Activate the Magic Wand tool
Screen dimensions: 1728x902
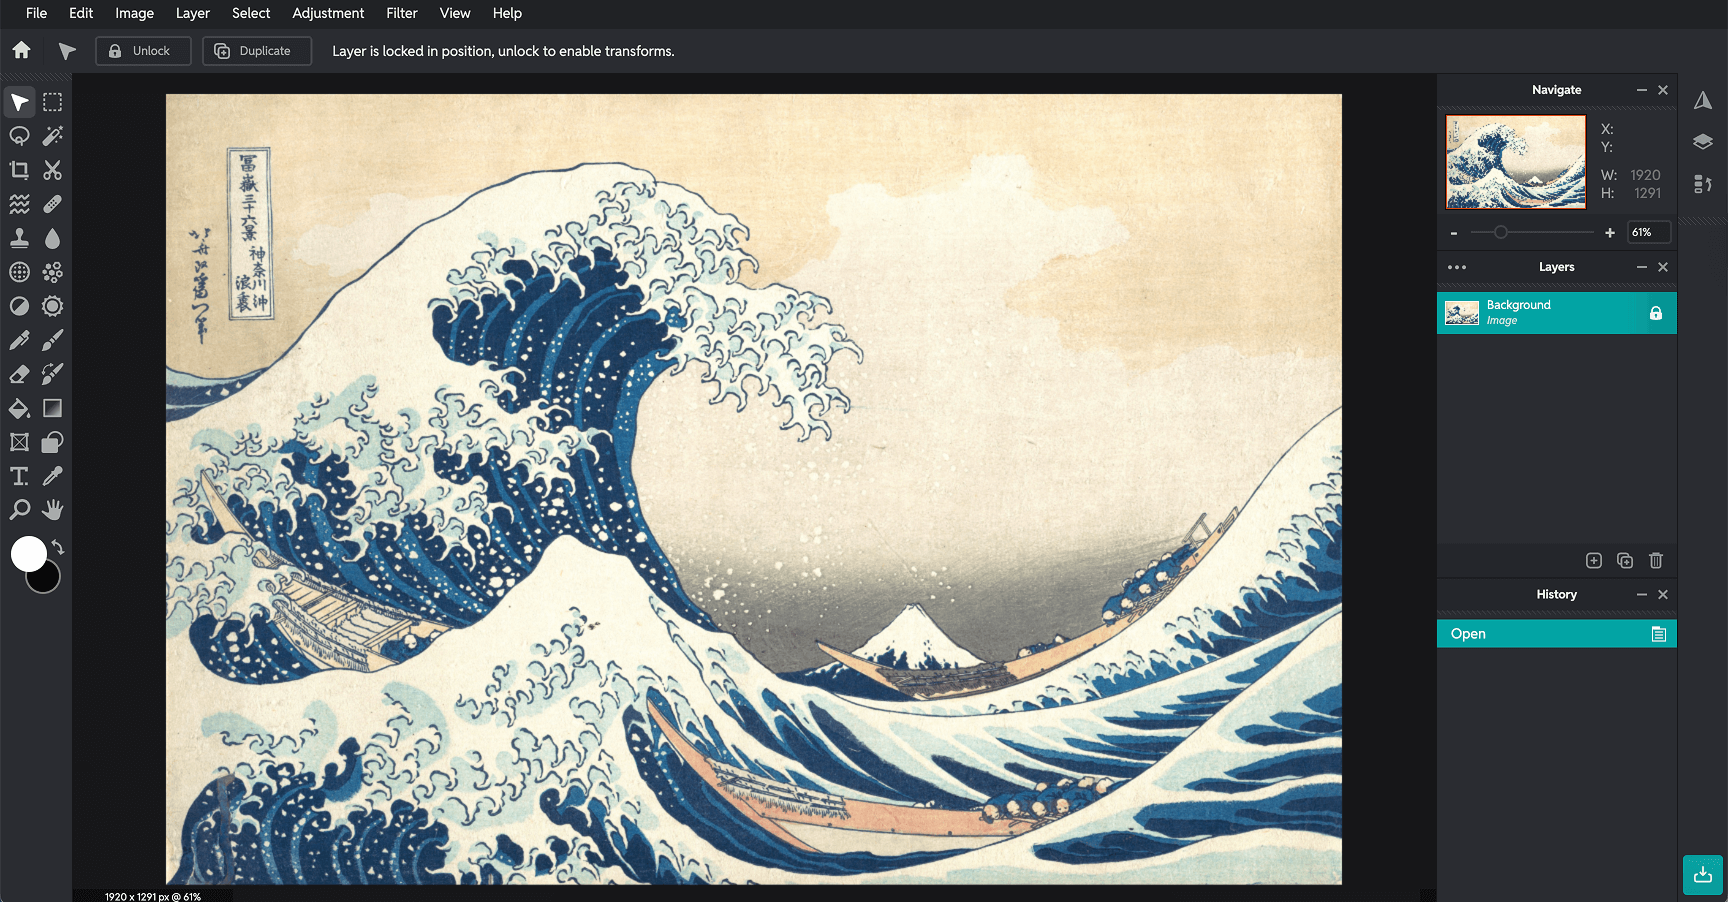tap(53, 136)
